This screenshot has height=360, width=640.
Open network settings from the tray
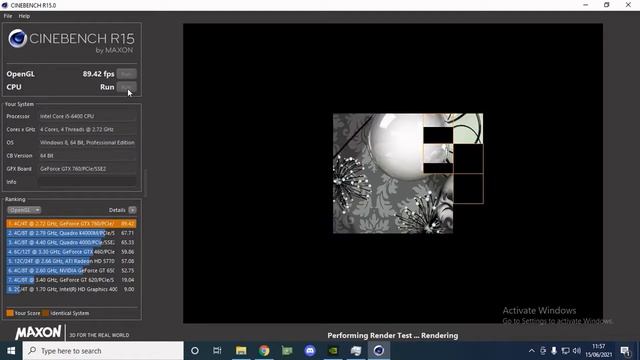click(x=565, y=351)
